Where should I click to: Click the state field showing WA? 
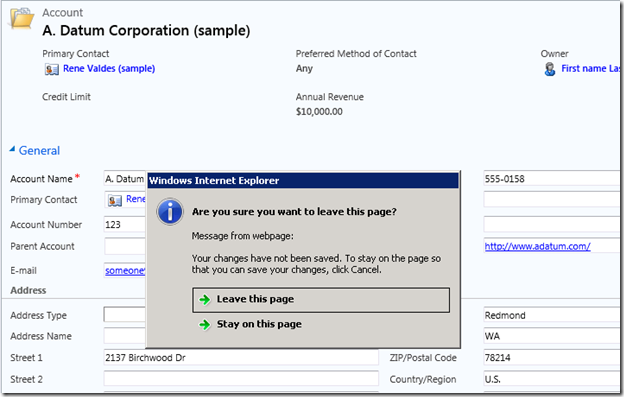pyautogui.click(x=552, y=336)
